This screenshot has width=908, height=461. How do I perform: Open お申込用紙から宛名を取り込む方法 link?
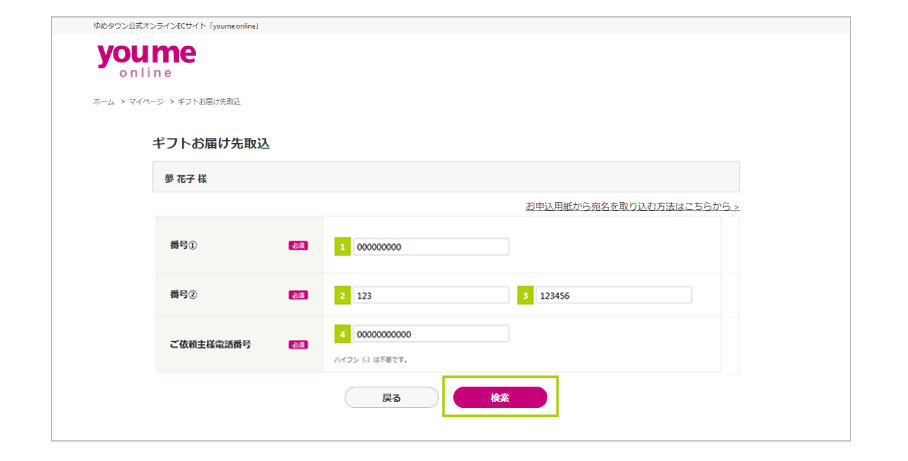[x=632, y=206]
